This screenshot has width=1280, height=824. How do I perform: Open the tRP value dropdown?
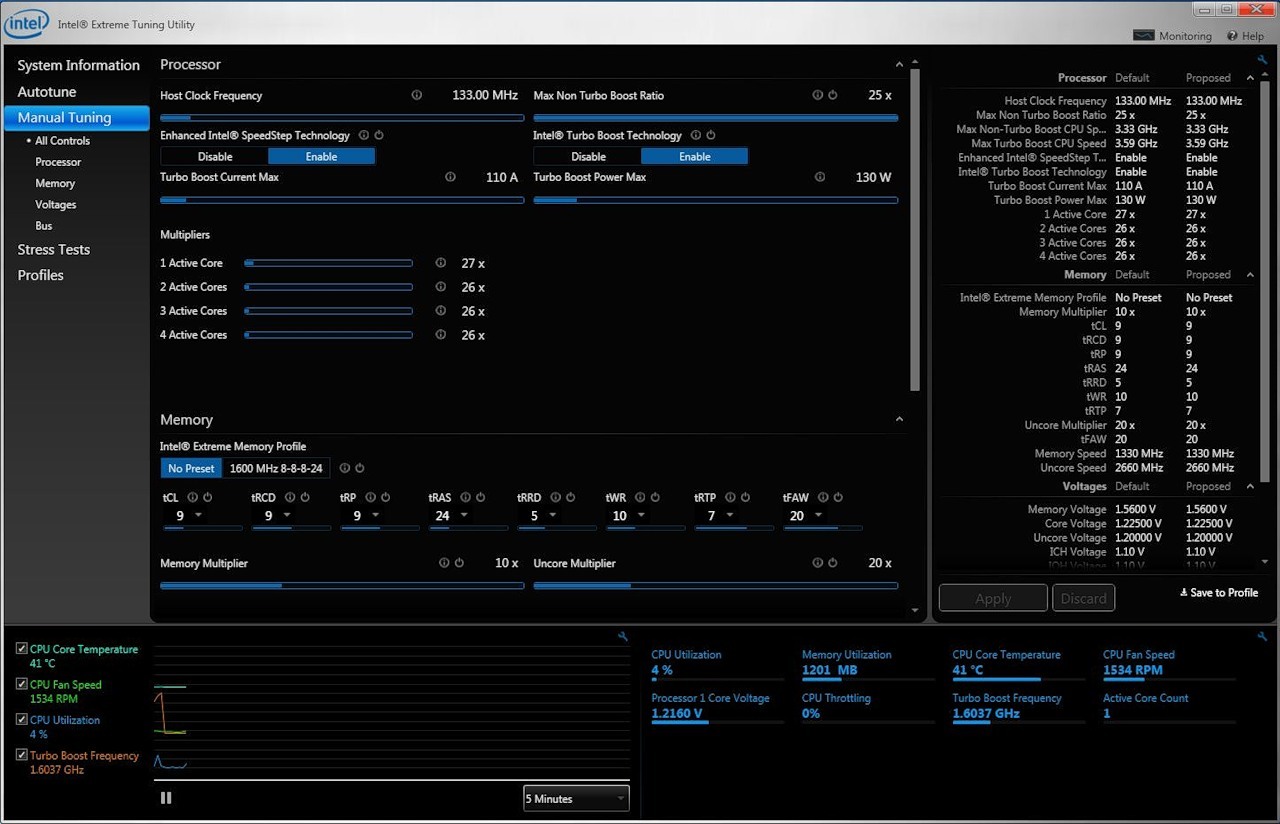[x=375, y=516]
